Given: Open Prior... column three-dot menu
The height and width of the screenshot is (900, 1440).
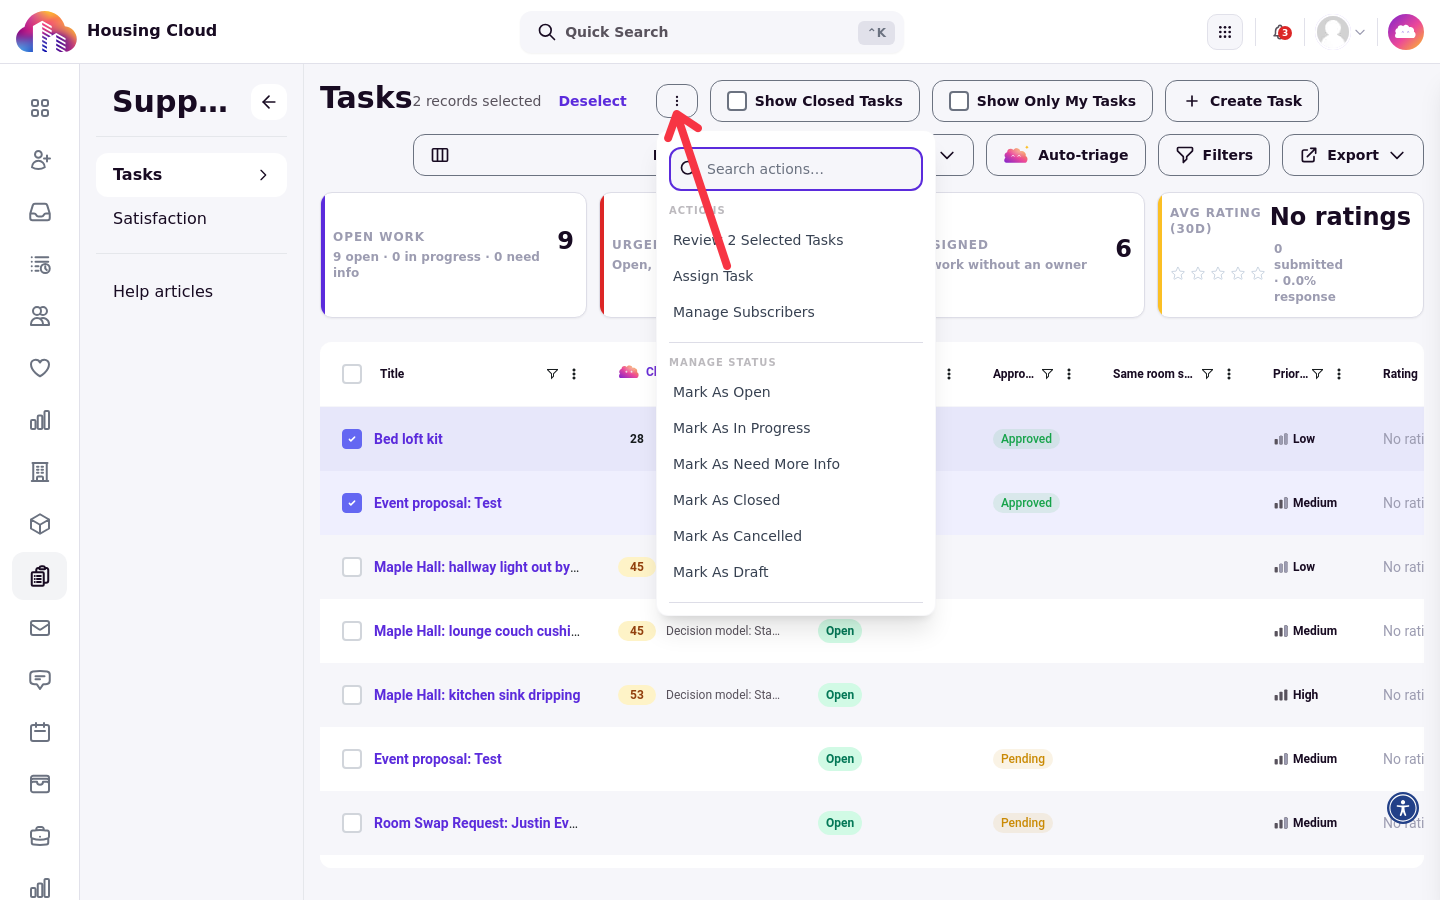Looking at the screenshot, I should click(x=1339, y=374).
